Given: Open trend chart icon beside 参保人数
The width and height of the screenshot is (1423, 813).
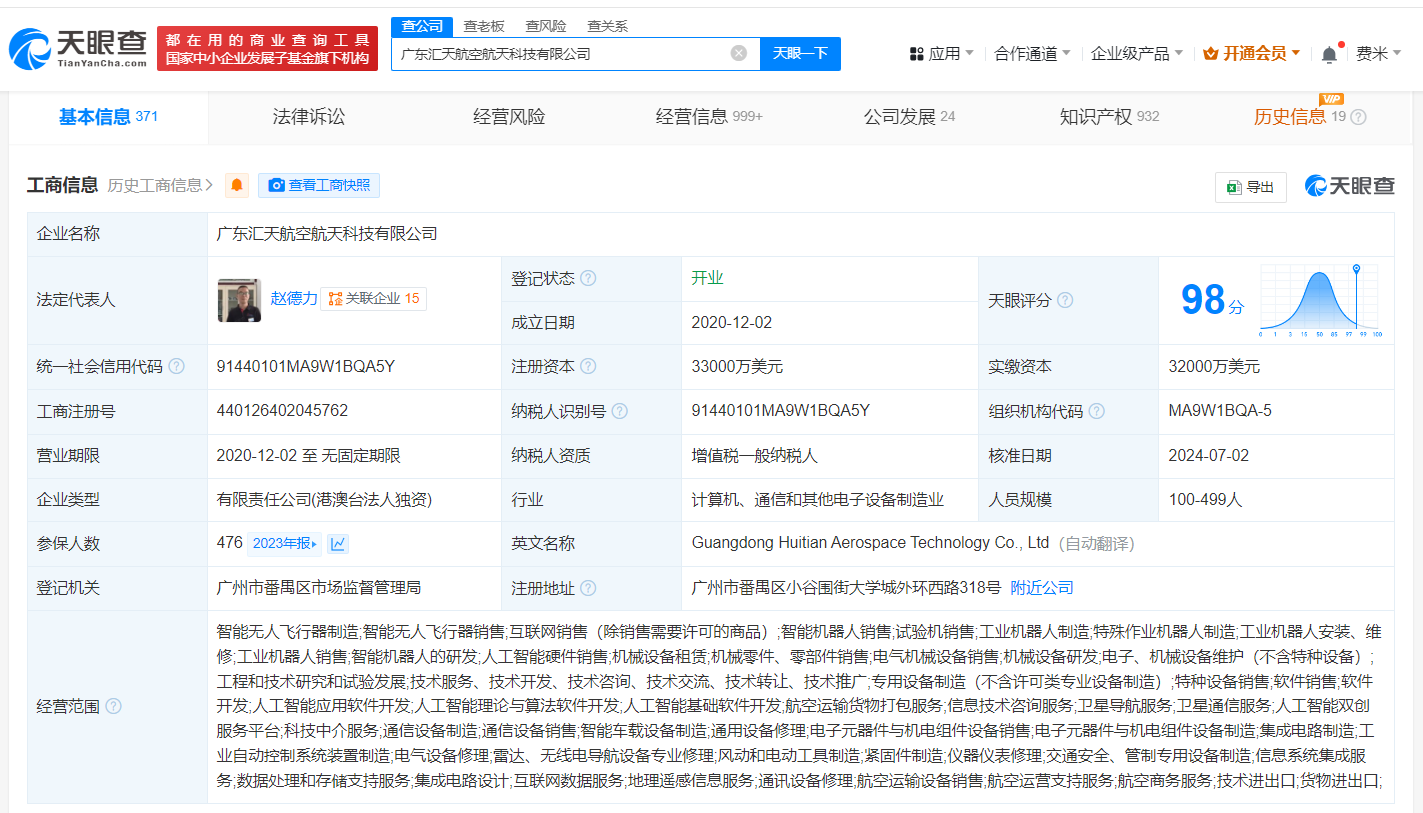Looking at the screenshot, I should pyautogui.click(x=338, y=544).
